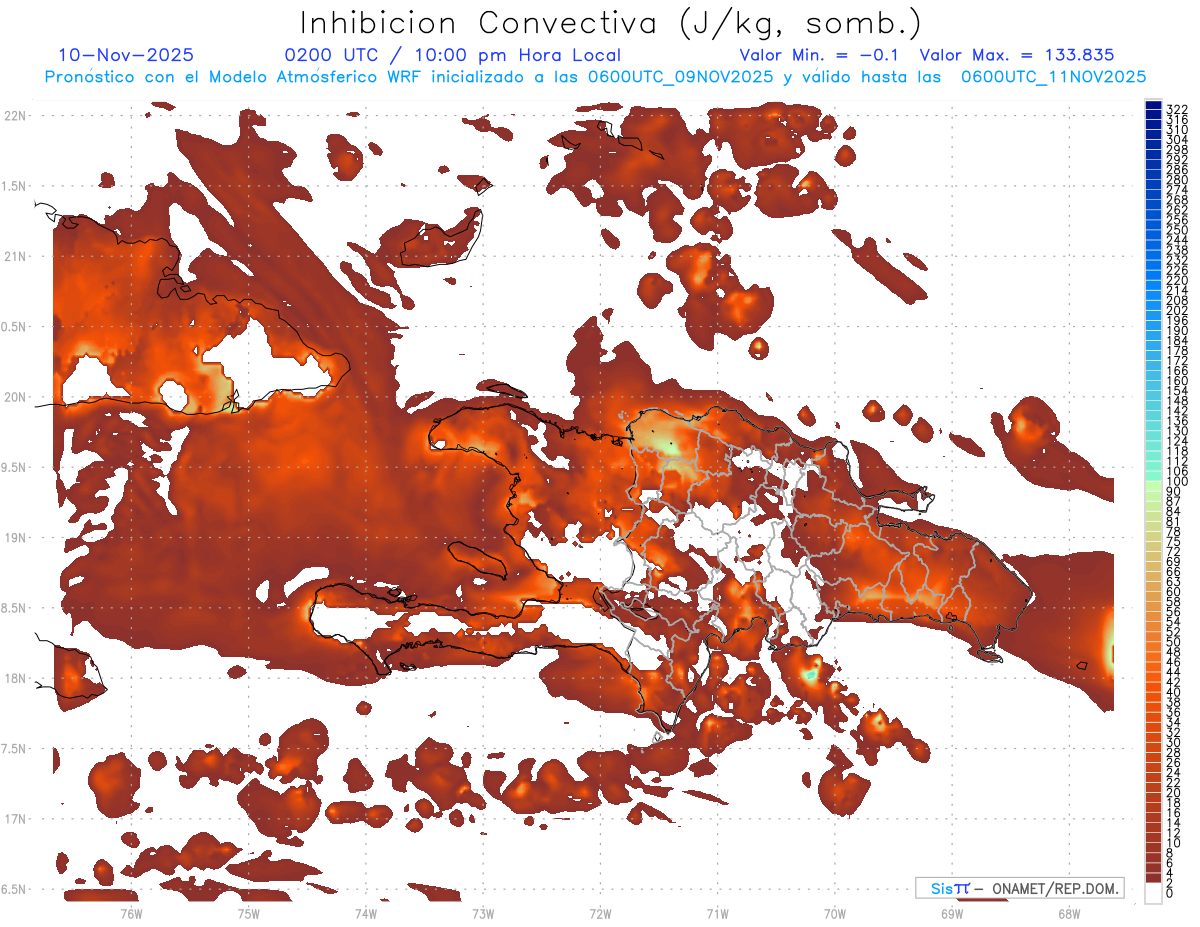
Task: Click the 75W longitude label
Action: 249,912
